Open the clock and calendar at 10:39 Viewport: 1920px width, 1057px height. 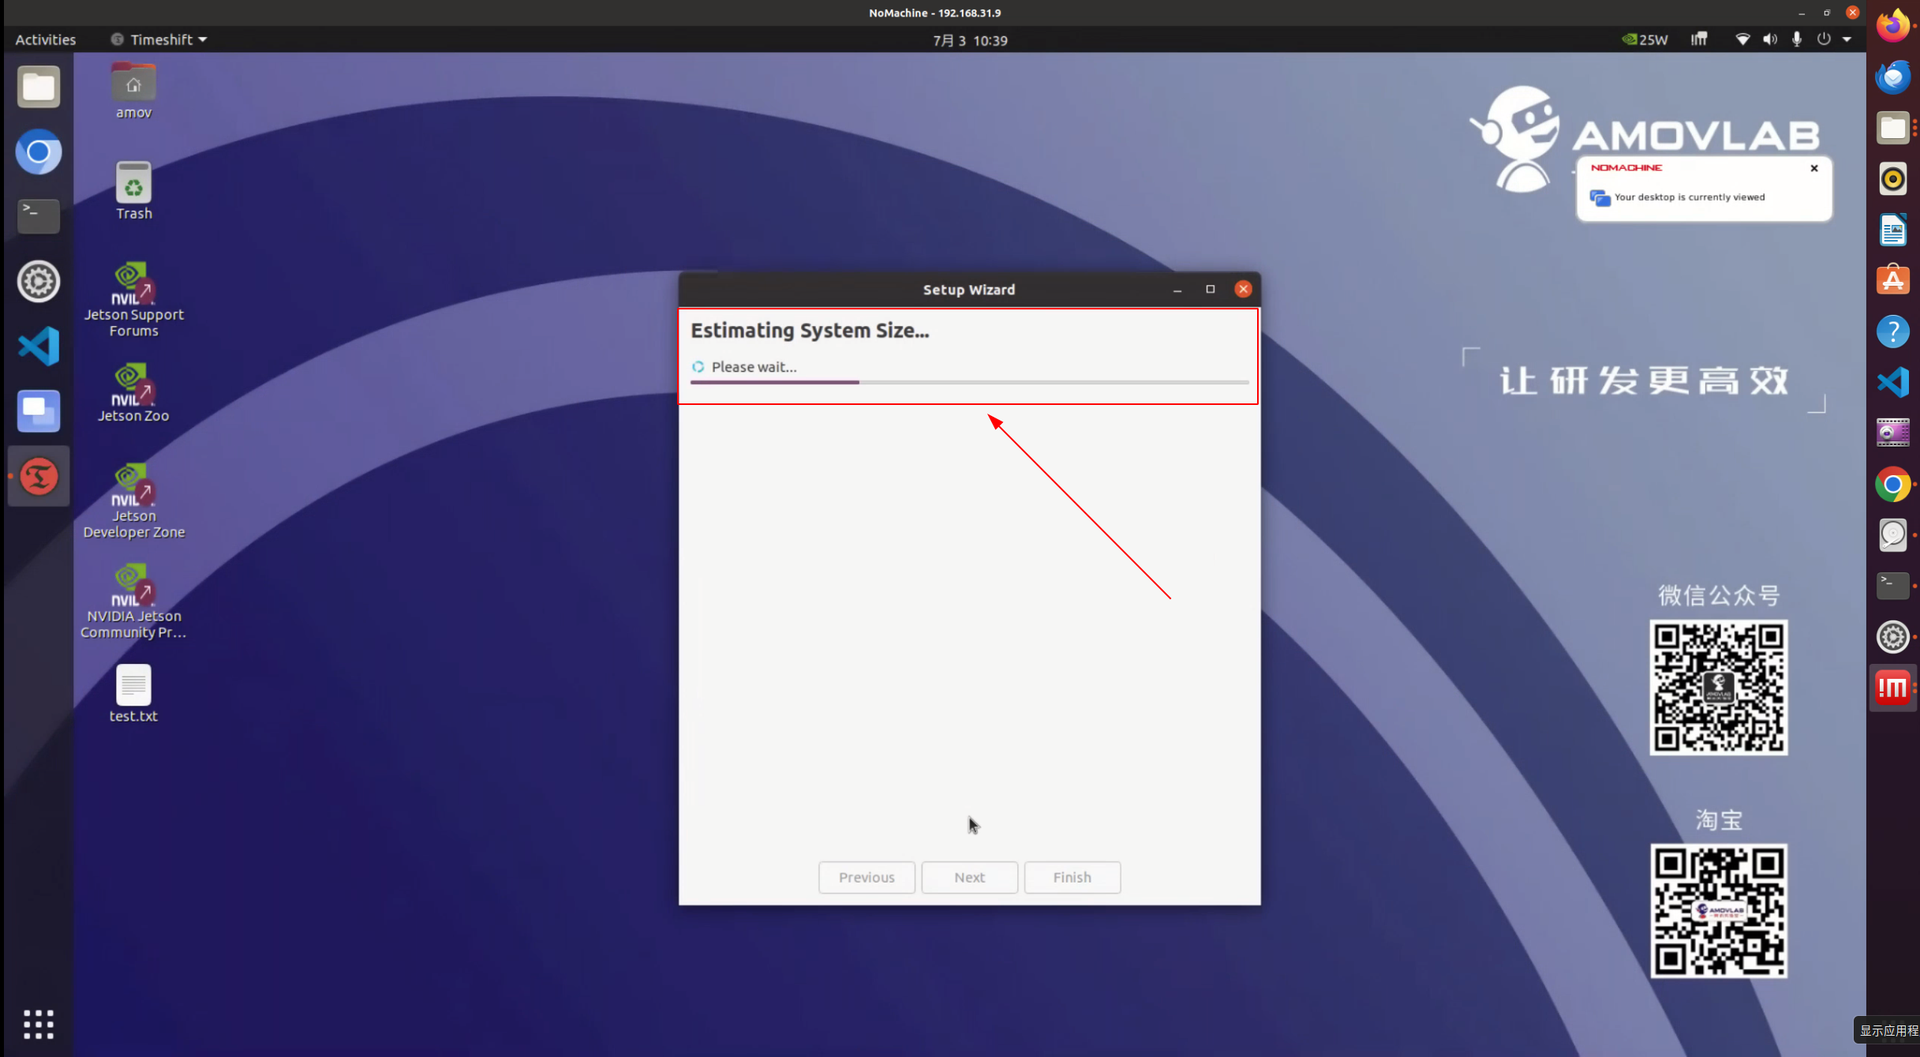tap(970, 41)
